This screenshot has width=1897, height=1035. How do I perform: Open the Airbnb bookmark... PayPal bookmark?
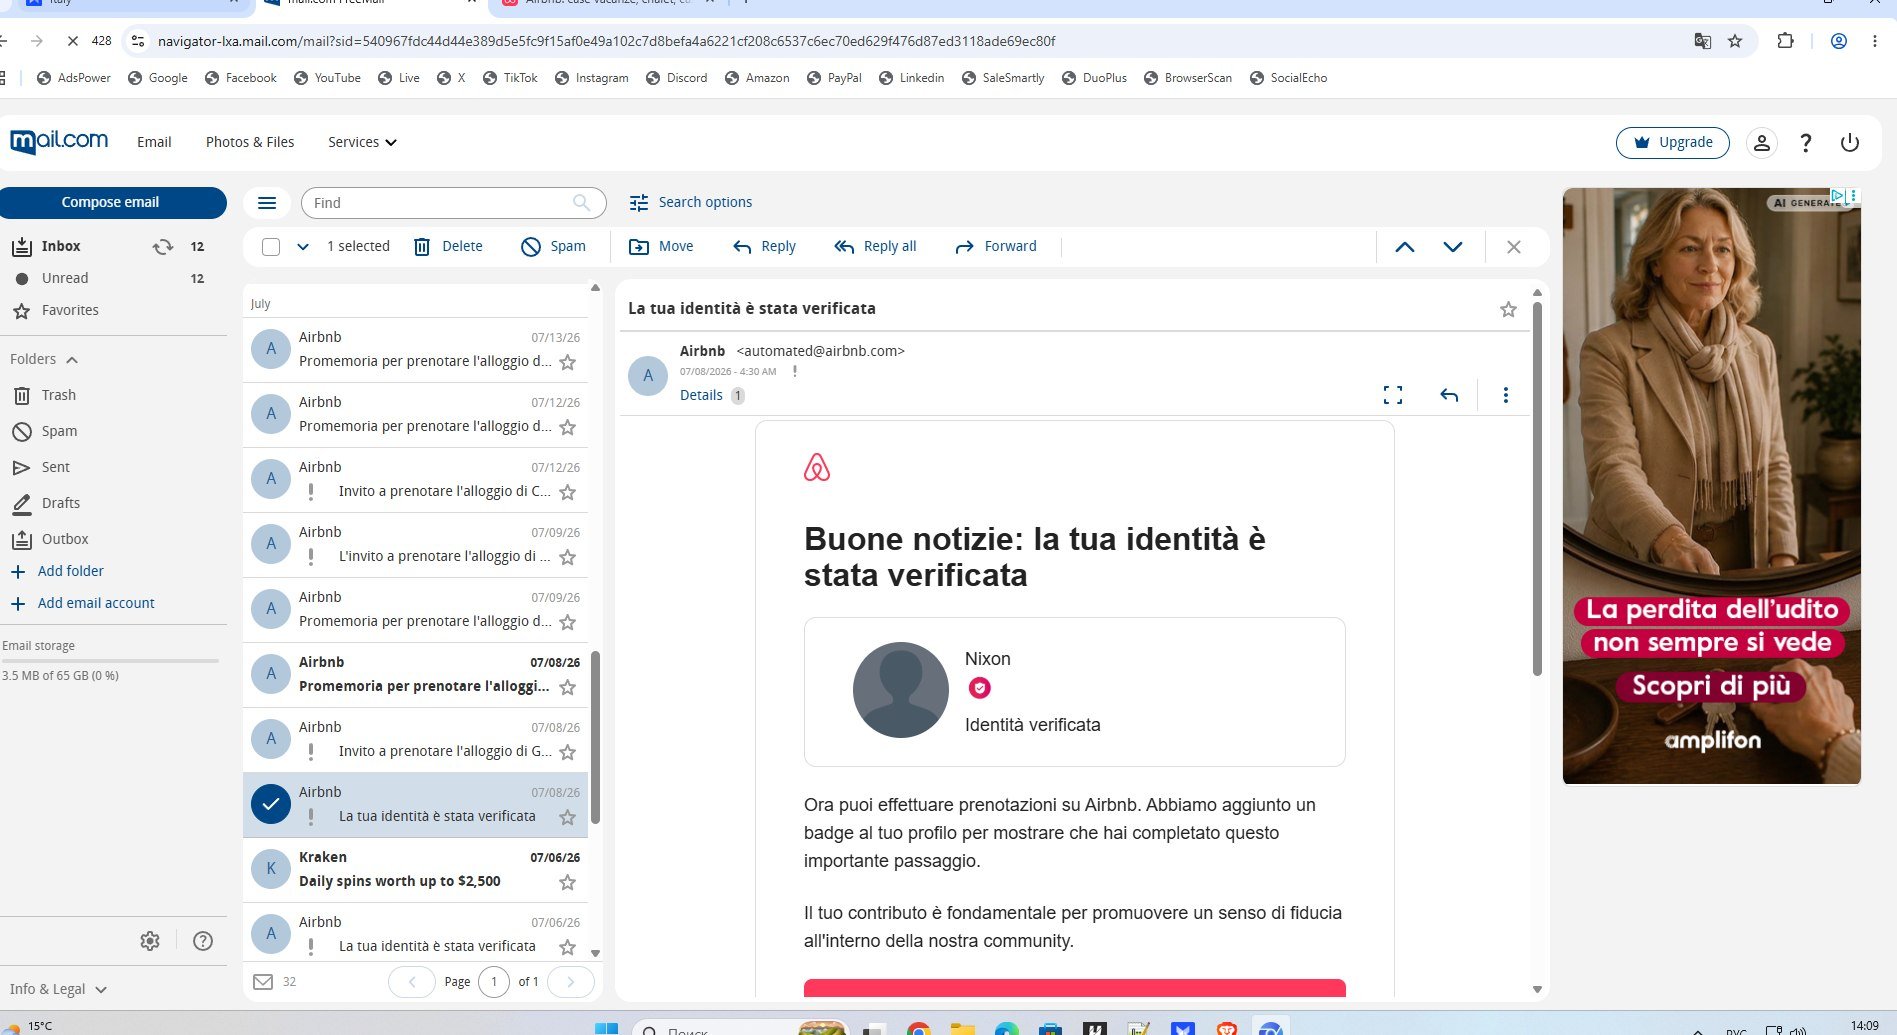click(834, 78)
